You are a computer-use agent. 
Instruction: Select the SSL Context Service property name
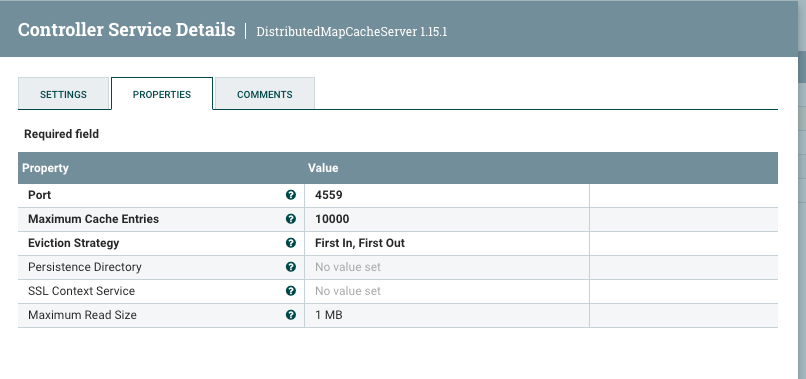click(x=81, y=291)
